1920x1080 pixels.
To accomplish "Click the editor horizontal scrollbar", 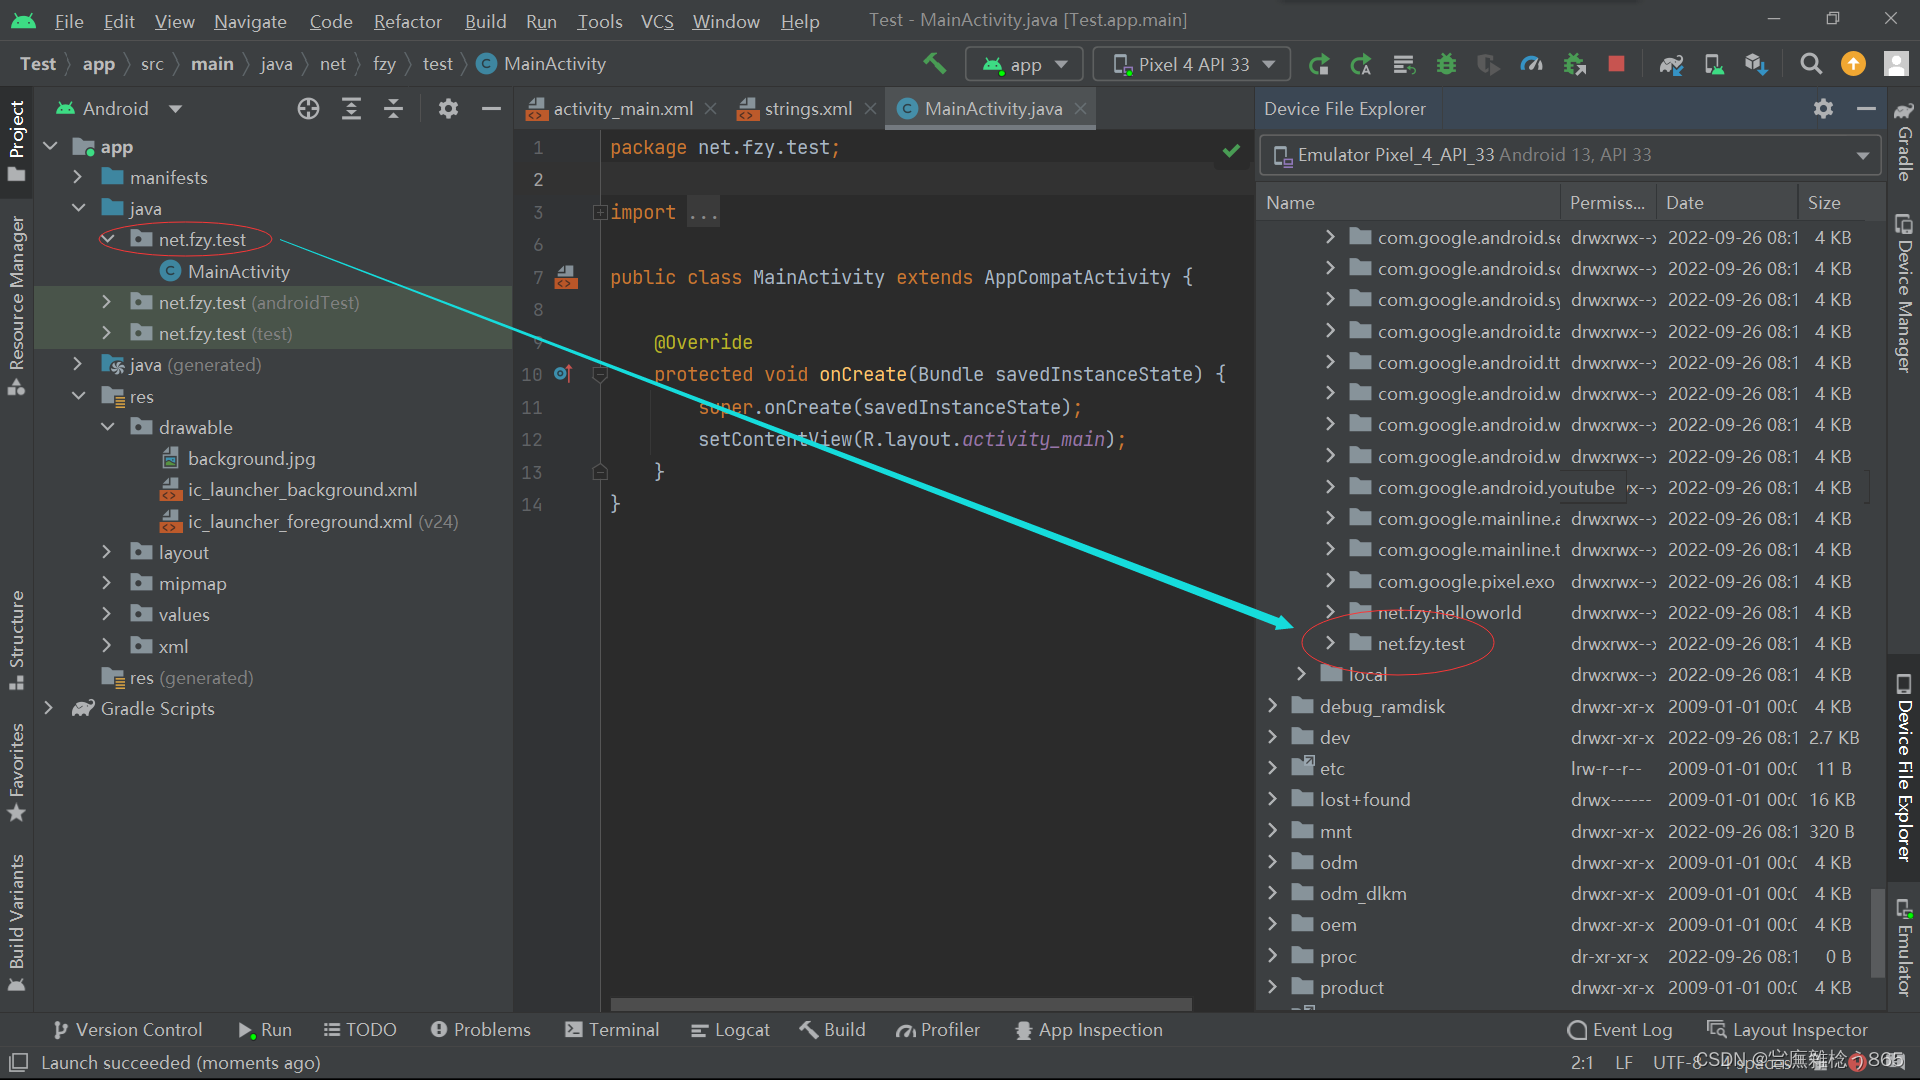I will (900, 1003).
